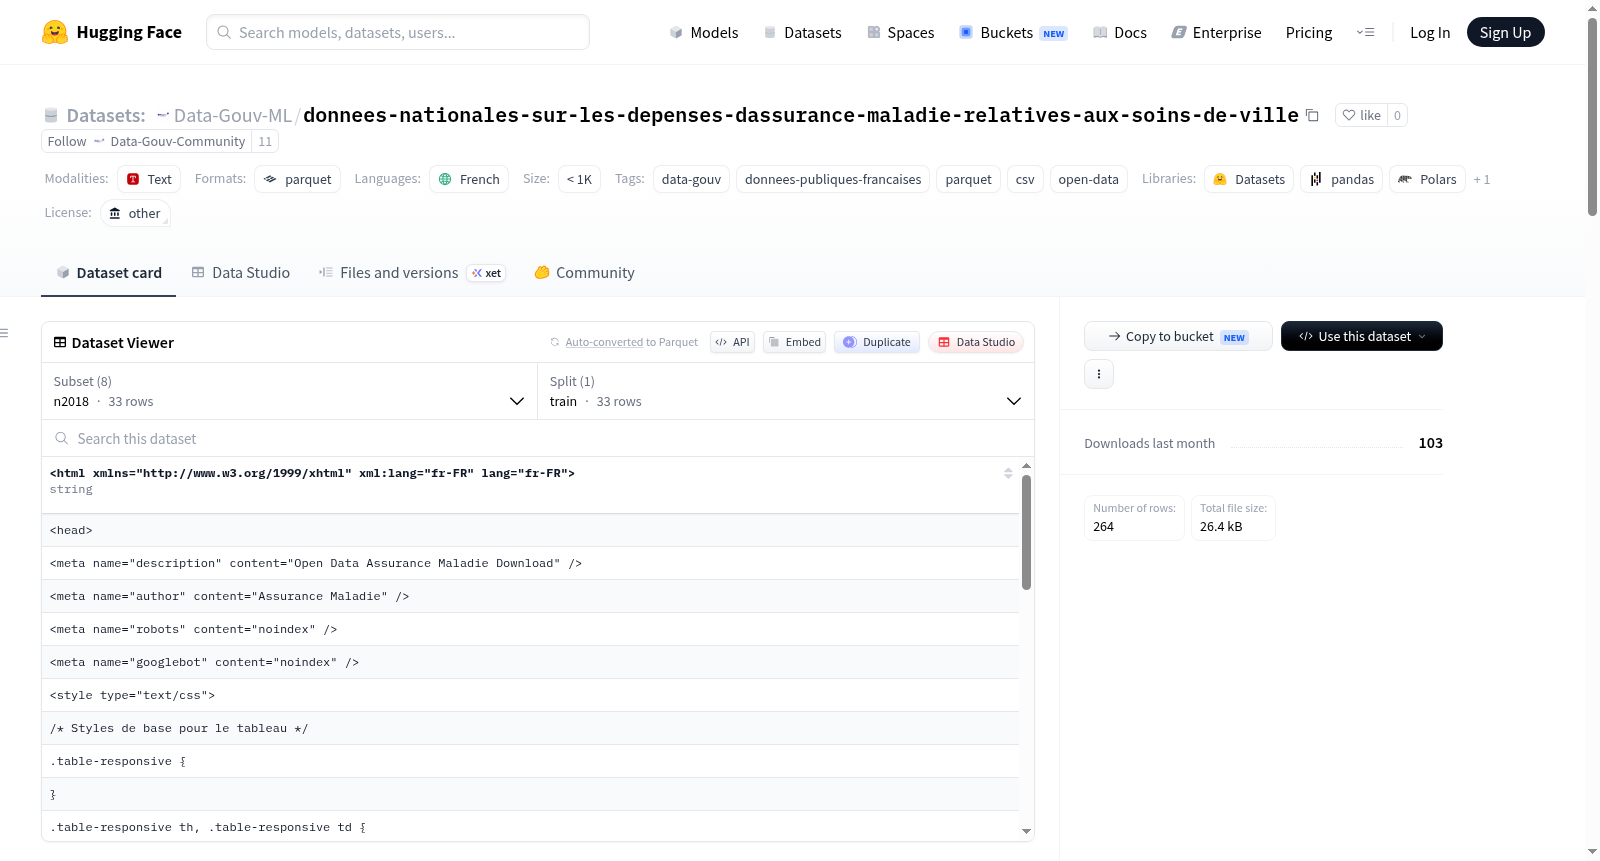Image resolution: width=1600 pixels, height=861 pixels.
Task: Show the +1 more libraries
Action: point(1482,179)
